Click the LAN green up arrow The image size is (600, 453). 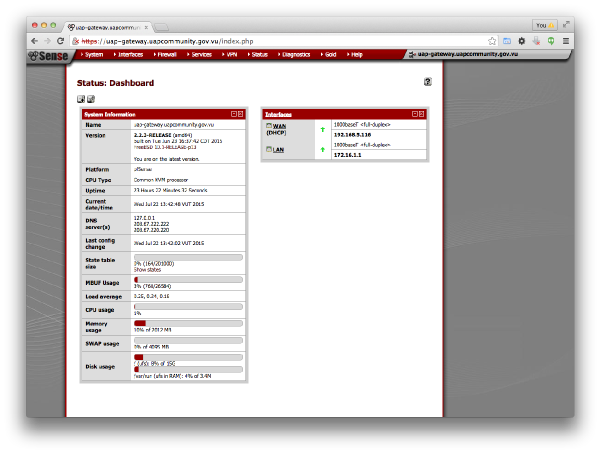point(323,150)
